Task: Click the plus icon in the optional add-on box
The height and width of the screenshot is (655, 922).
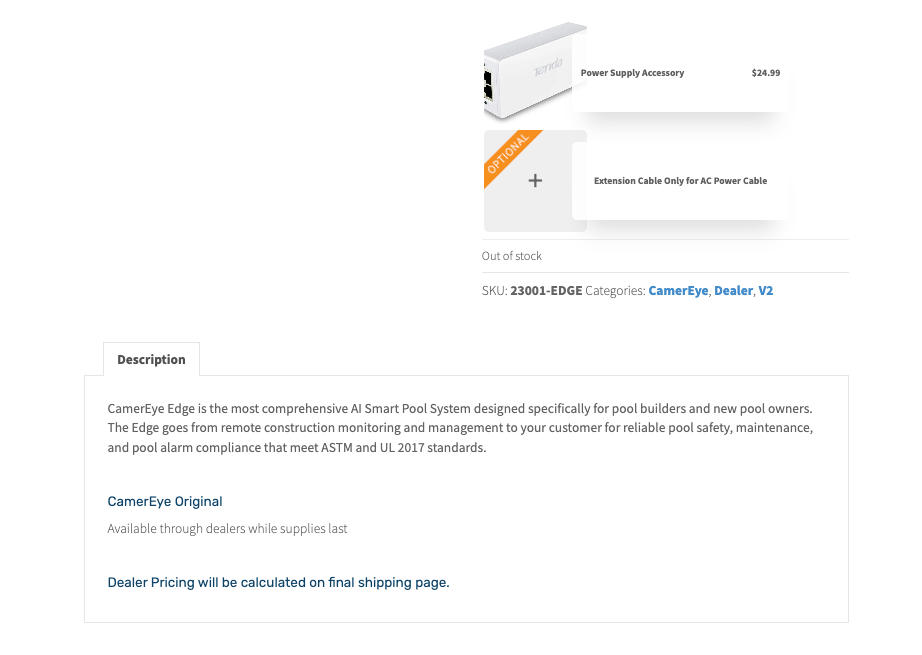Action: coord(535,181)
